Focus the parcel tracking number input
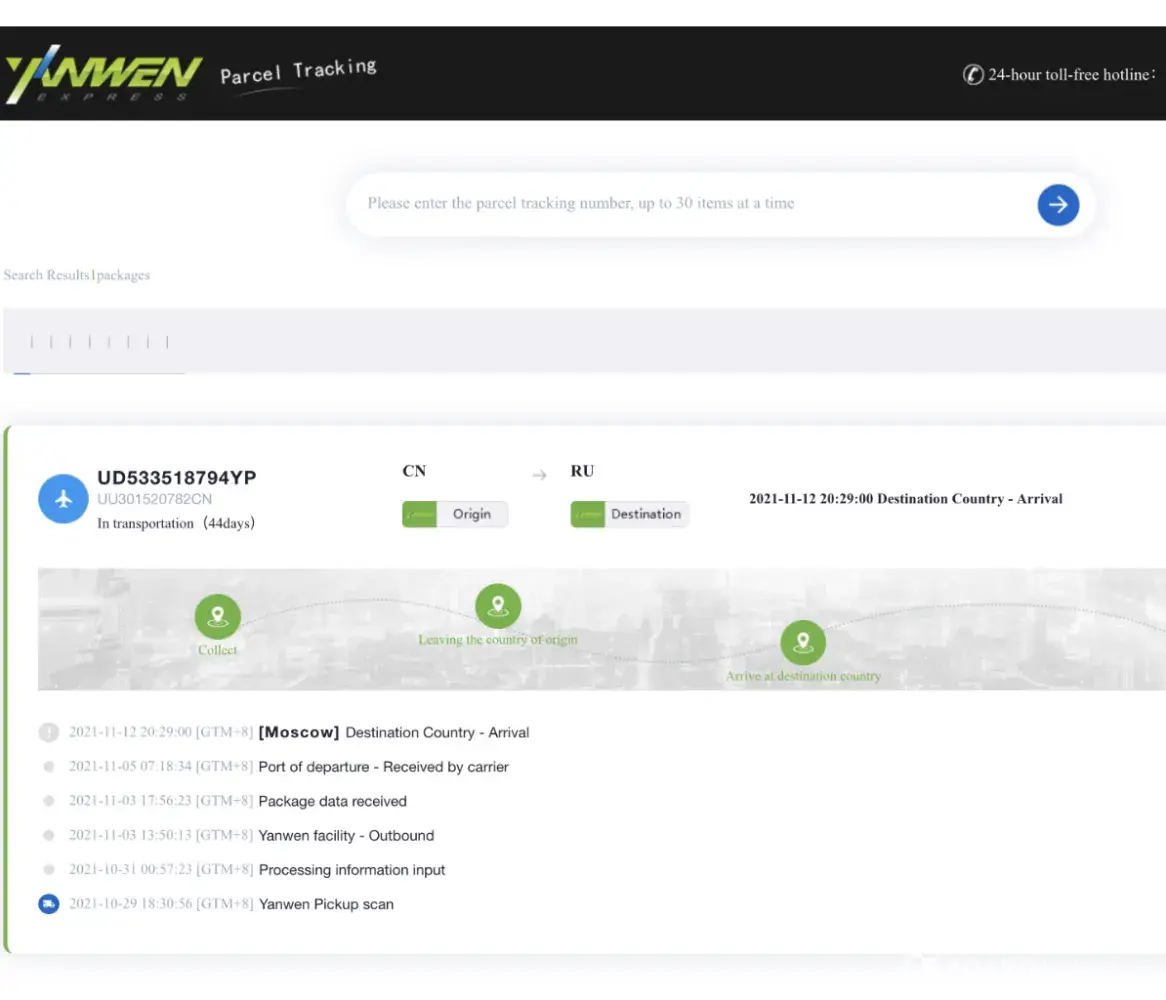The width and height of the screenshot is (1166, 1000). pyautogui.click(x=692, y=204)
